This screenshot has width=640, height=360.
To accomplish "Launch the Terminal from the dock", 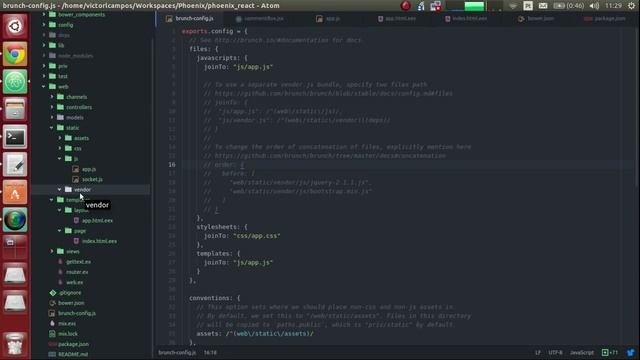I will [x=15, y=137].
